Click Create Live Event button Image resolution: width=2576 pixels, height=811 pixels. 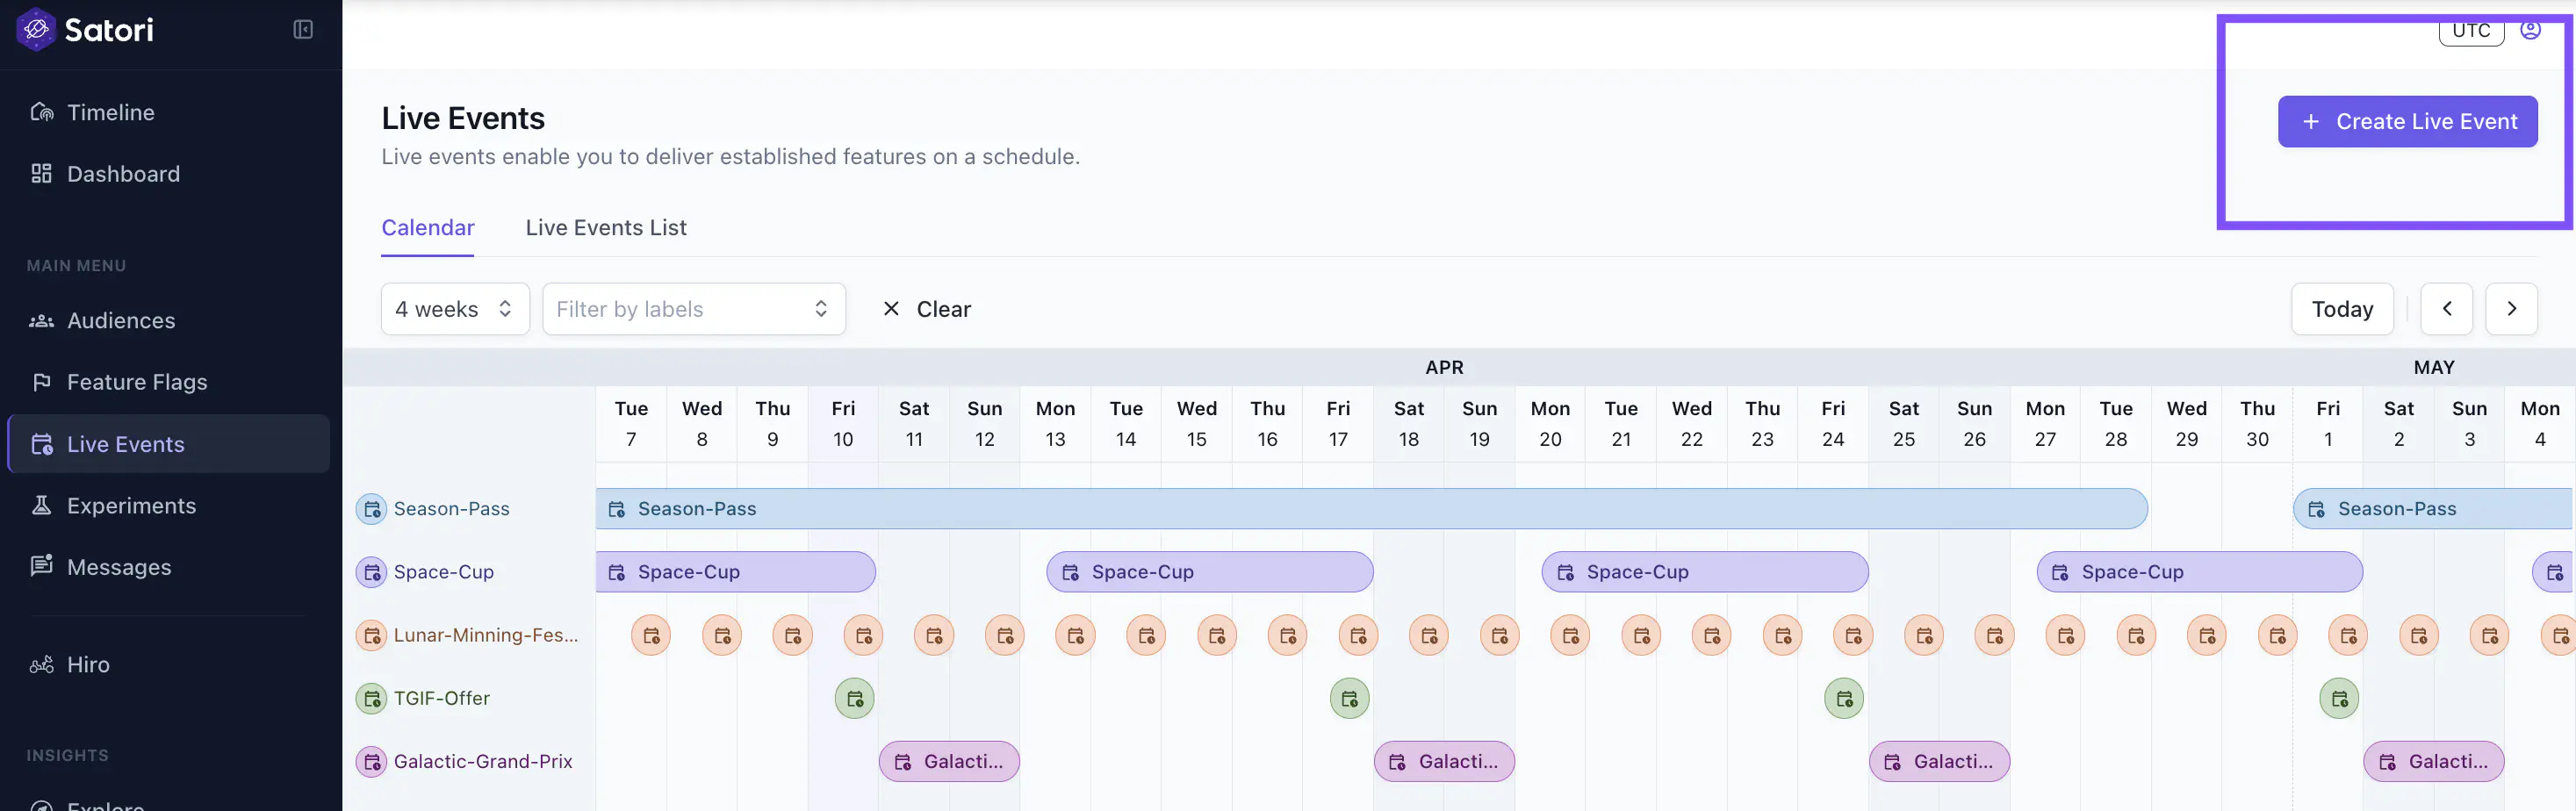pyautogui.click(x=2407, y=122)
